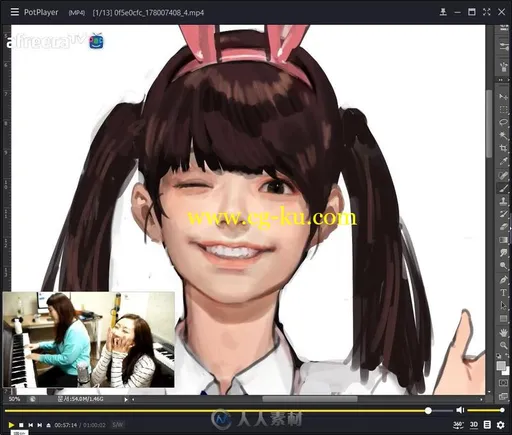
Task: Open the brush presets panel icon
Action: [x=503, y=67]
